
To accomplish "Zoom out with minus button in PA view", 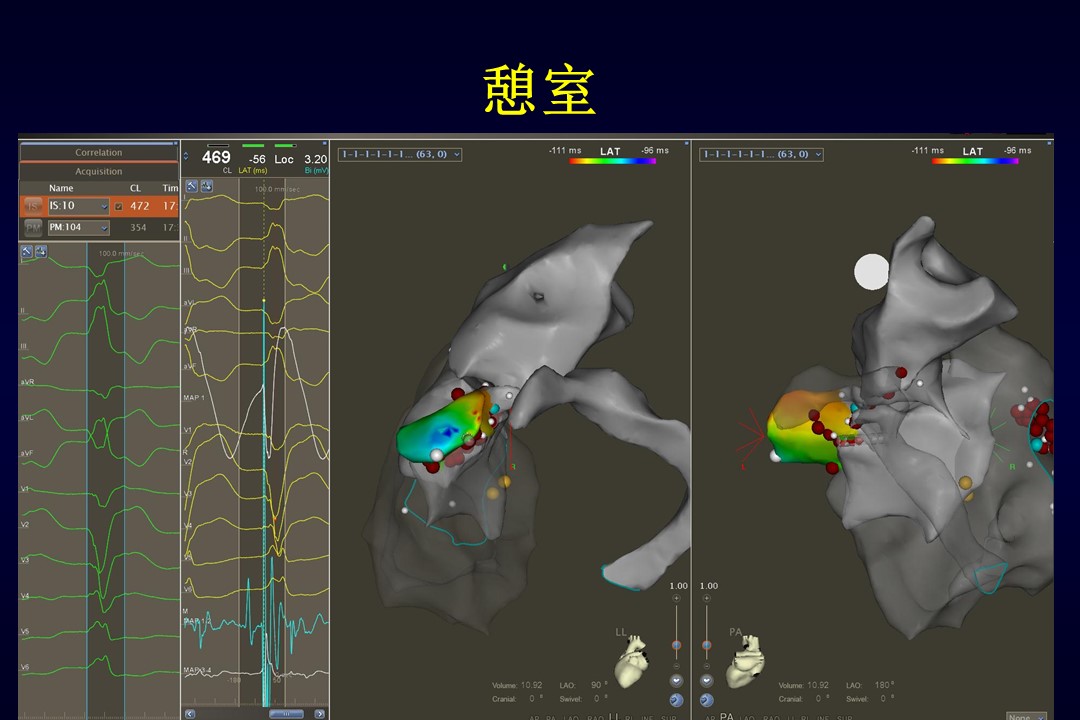I will coord(707,666).
